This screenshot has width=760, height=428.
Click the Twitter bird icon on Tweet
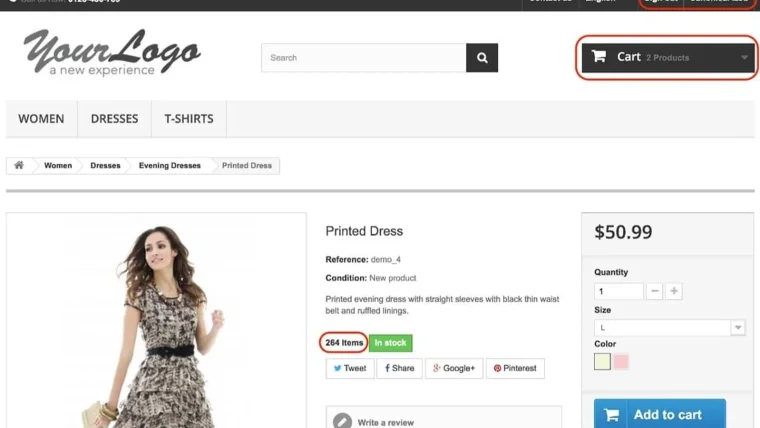tap(337, 368)
